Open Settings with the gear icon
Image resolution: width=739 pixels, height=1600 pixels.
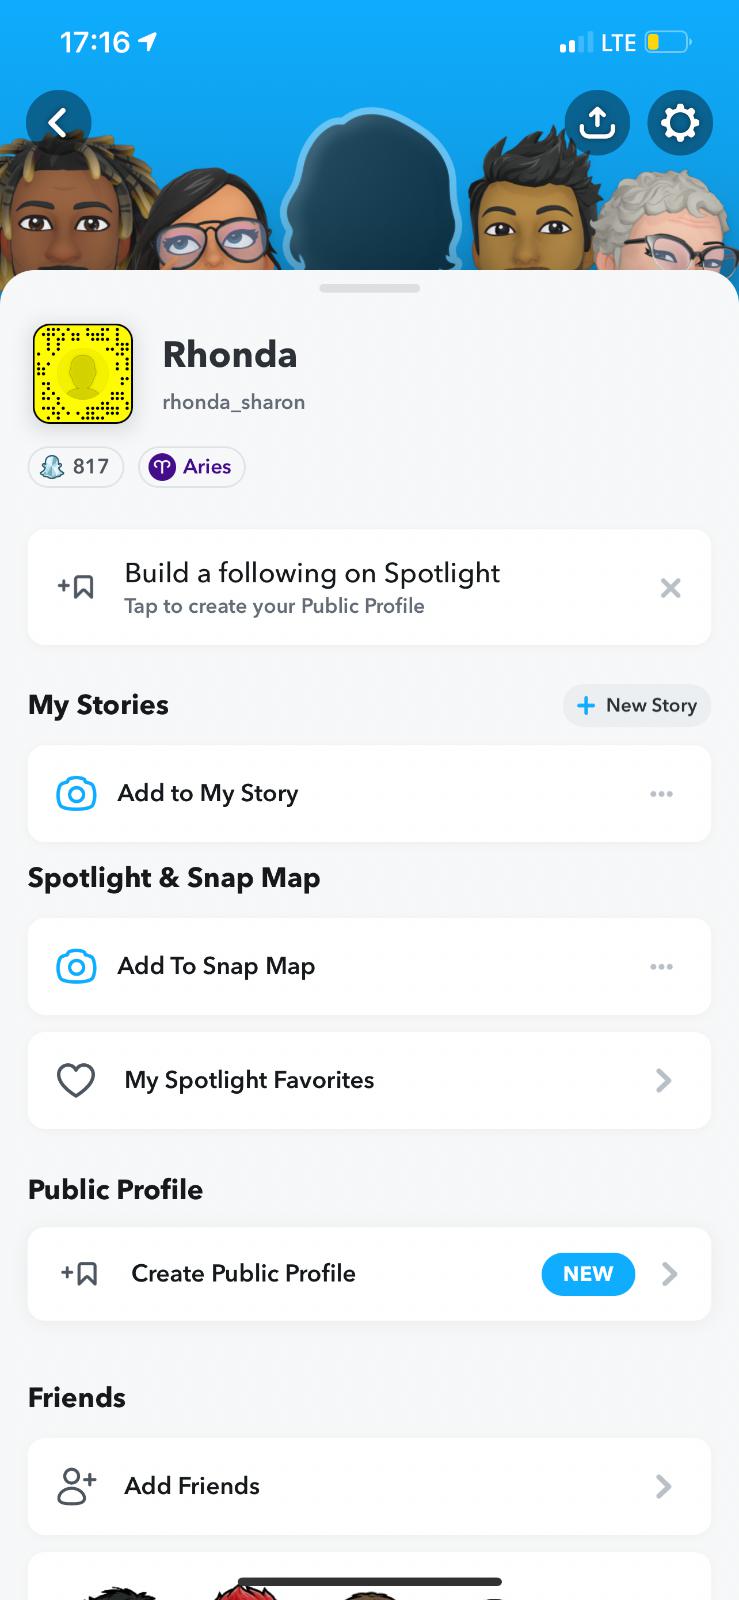tap(680, 123)
